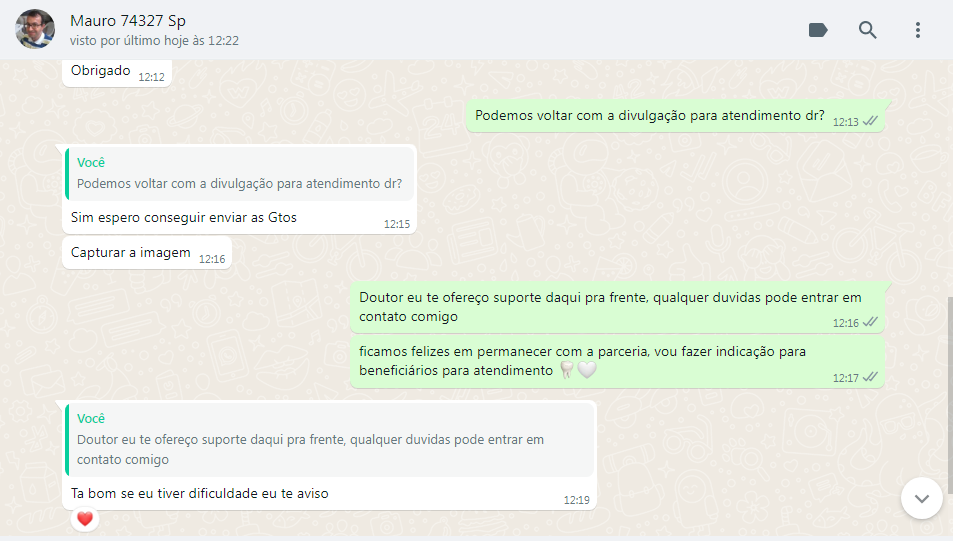Open the three-dot chat menu

click(918, 30)
